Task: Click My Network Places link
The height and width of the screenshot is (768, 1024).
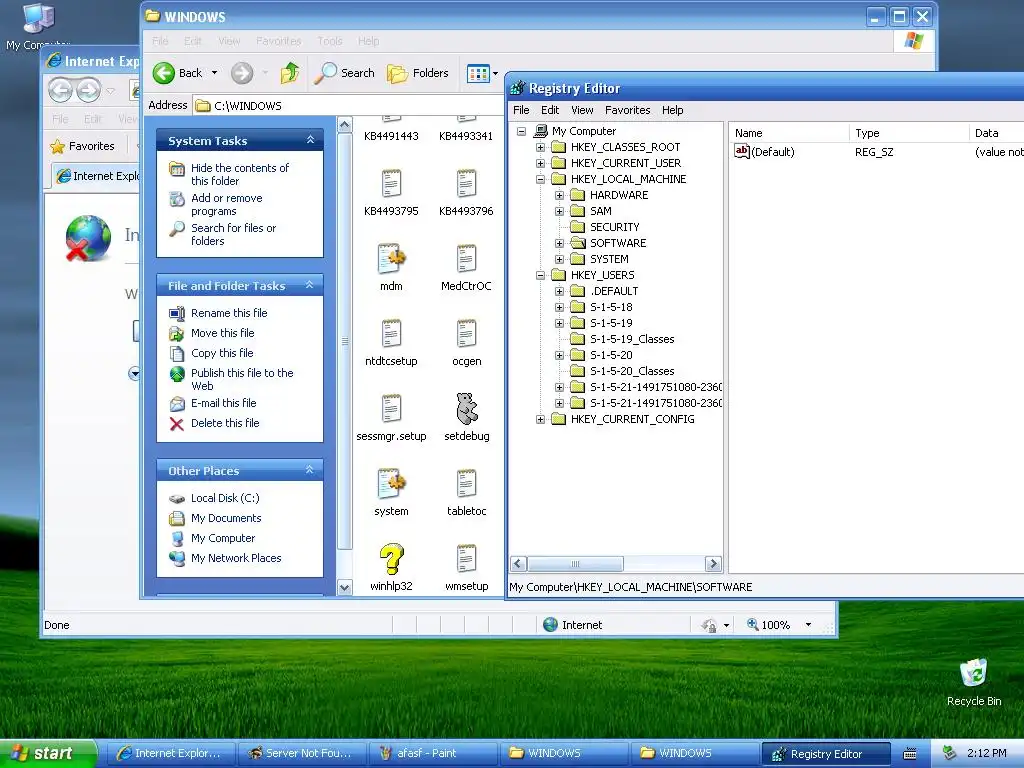Action: coord(236,558)
